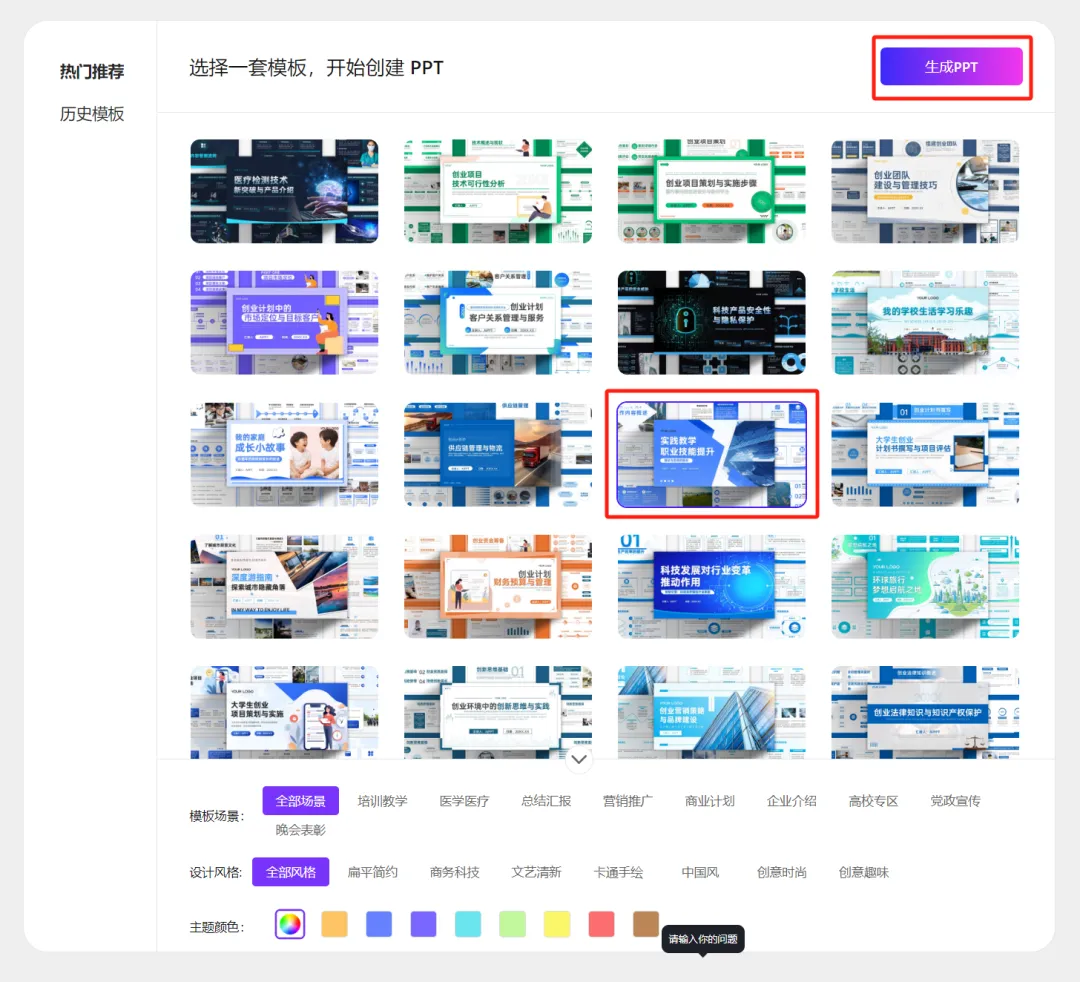Pick the 供应链管理与物流 template
This screenshot has width=1080, height=982.
tap(497, 455)
